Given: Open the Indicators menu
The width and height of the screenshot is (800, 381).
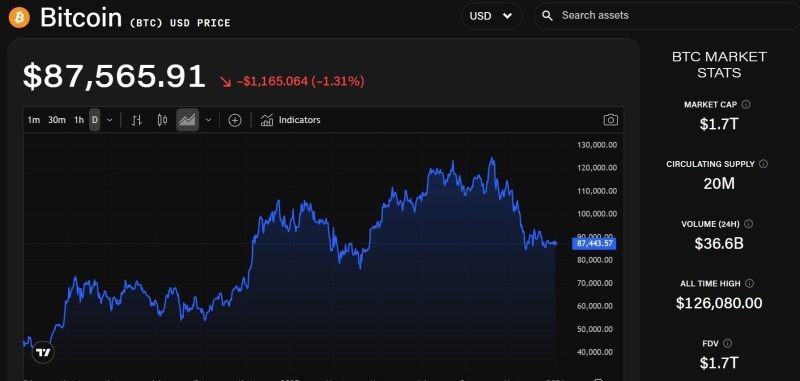Looking at the screenshot, I should (290, 120).
